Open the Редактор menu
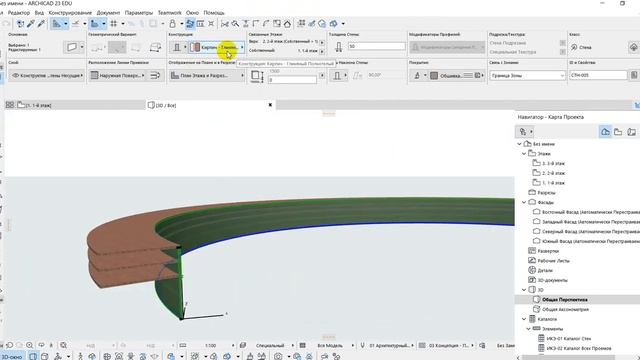The image size is (640, 360). click(19, 13)
